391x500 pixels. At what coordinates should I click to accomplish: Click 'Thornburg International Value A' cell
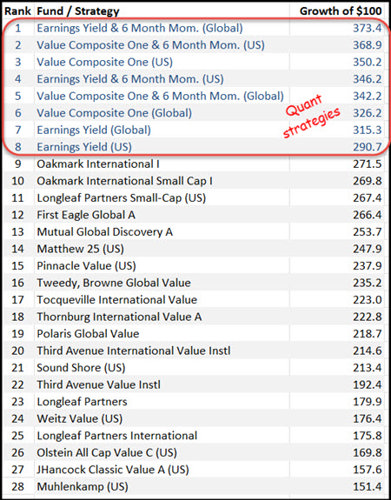[119, 317]
